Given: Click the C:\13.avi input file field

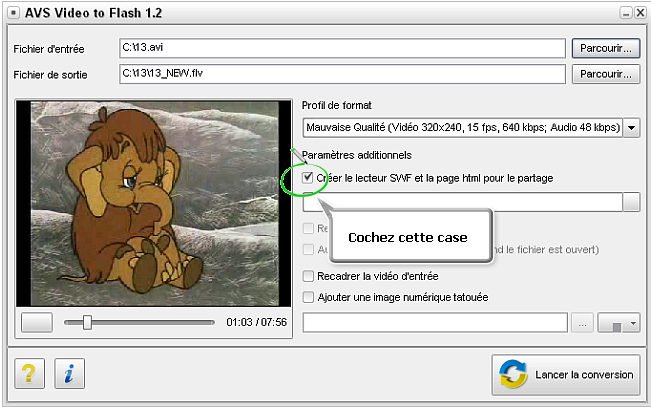Looking at the screenshot, I should [x=342, y=48].
